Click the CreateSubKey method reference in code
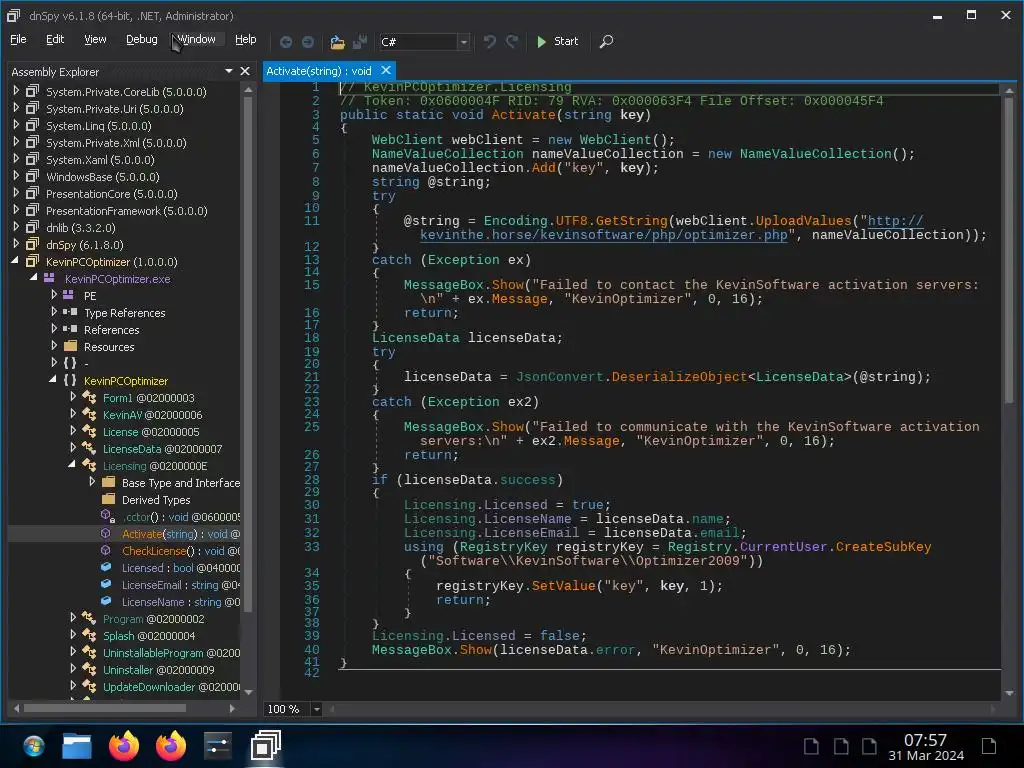This screenshot has height=768, width=1024. pyautogui.click(x=883, y=547)
